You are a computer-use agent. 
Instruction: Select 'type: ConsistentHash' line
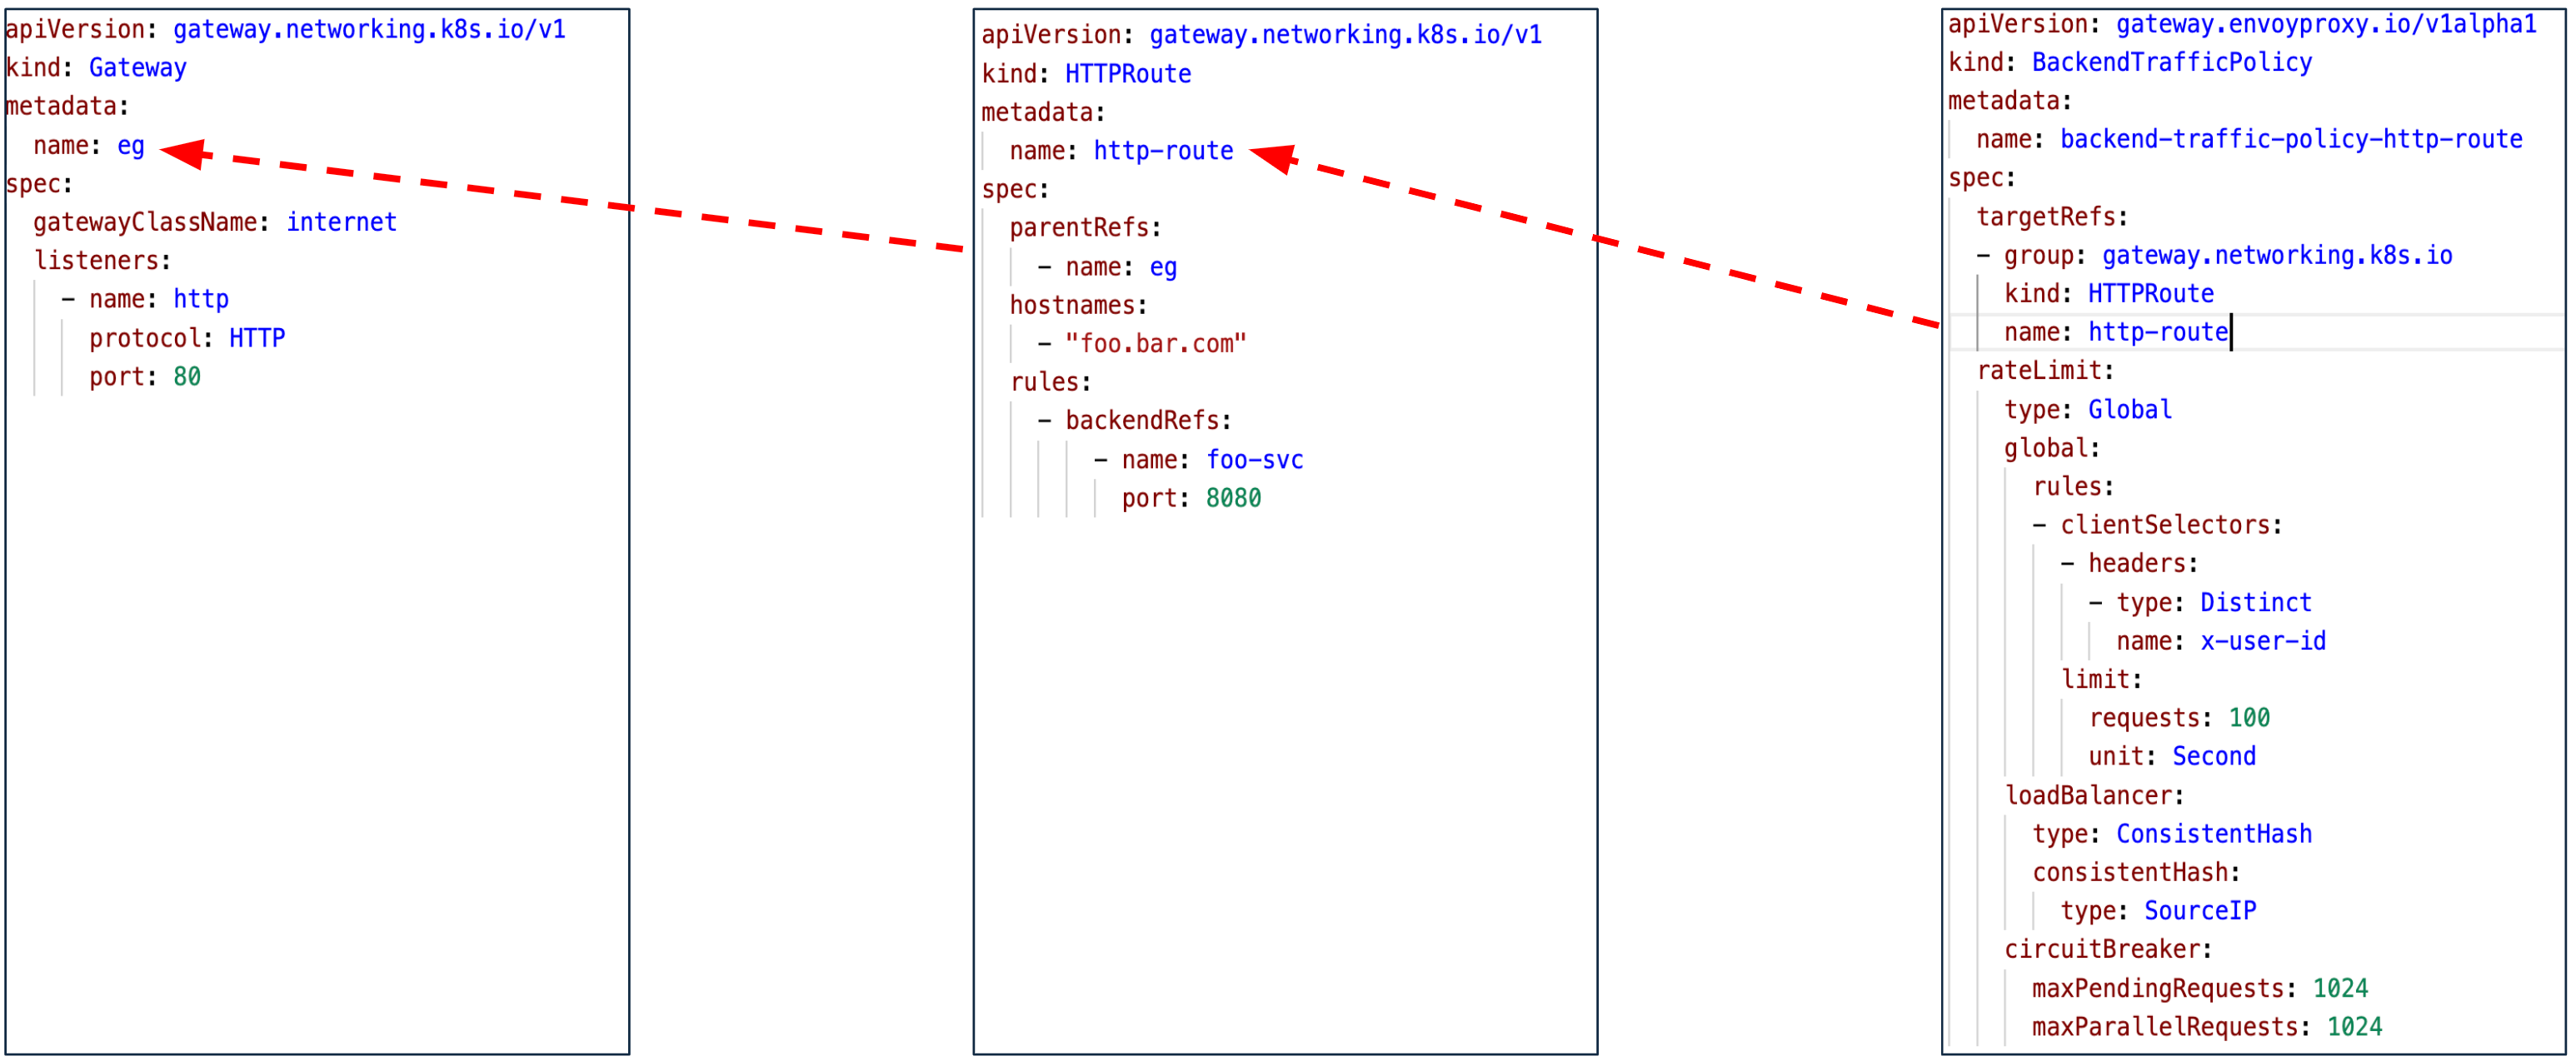pos(2172,834)
